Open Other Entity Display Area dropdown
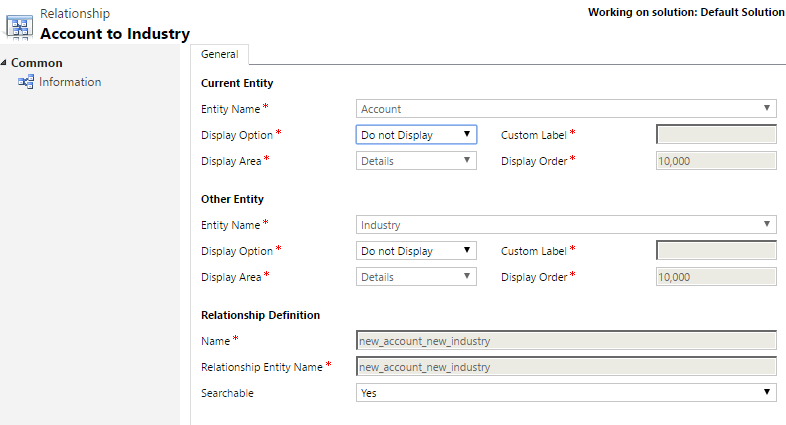Screen dimensions: 786x425 tap(416, 277)
